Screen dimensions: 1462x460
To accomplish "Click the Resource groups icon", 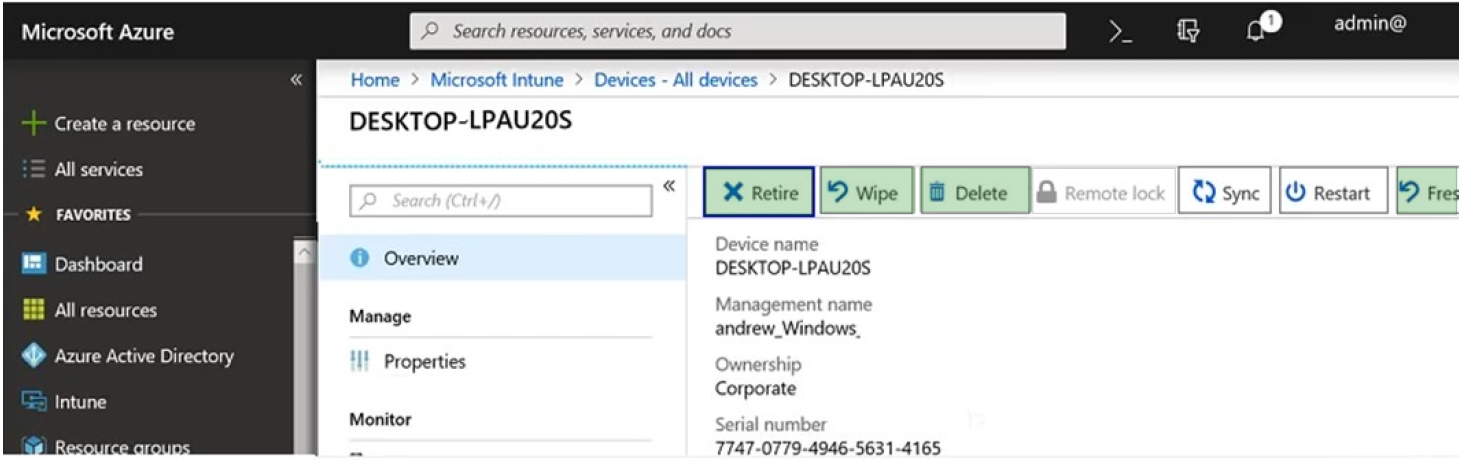I will point(34,446).
